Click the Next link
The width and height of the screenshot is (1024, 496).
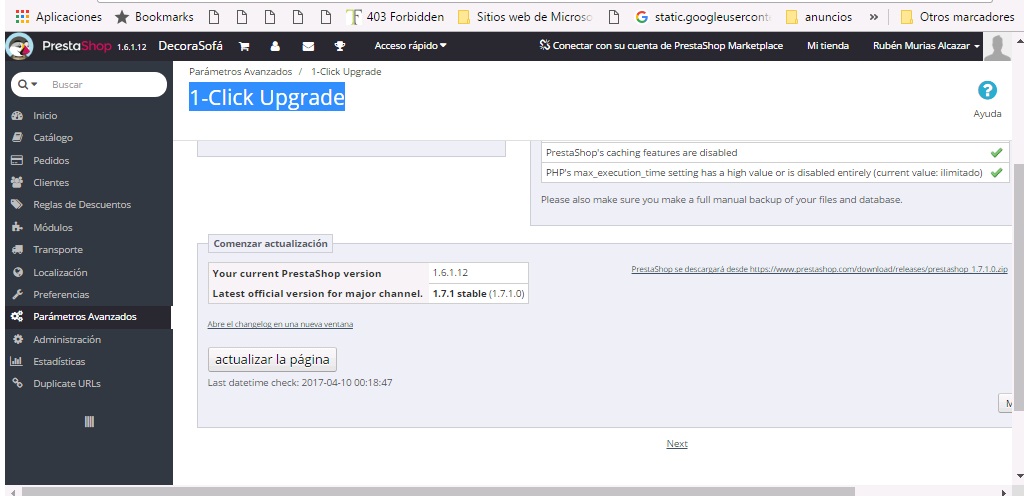click(x=677, y=444)
